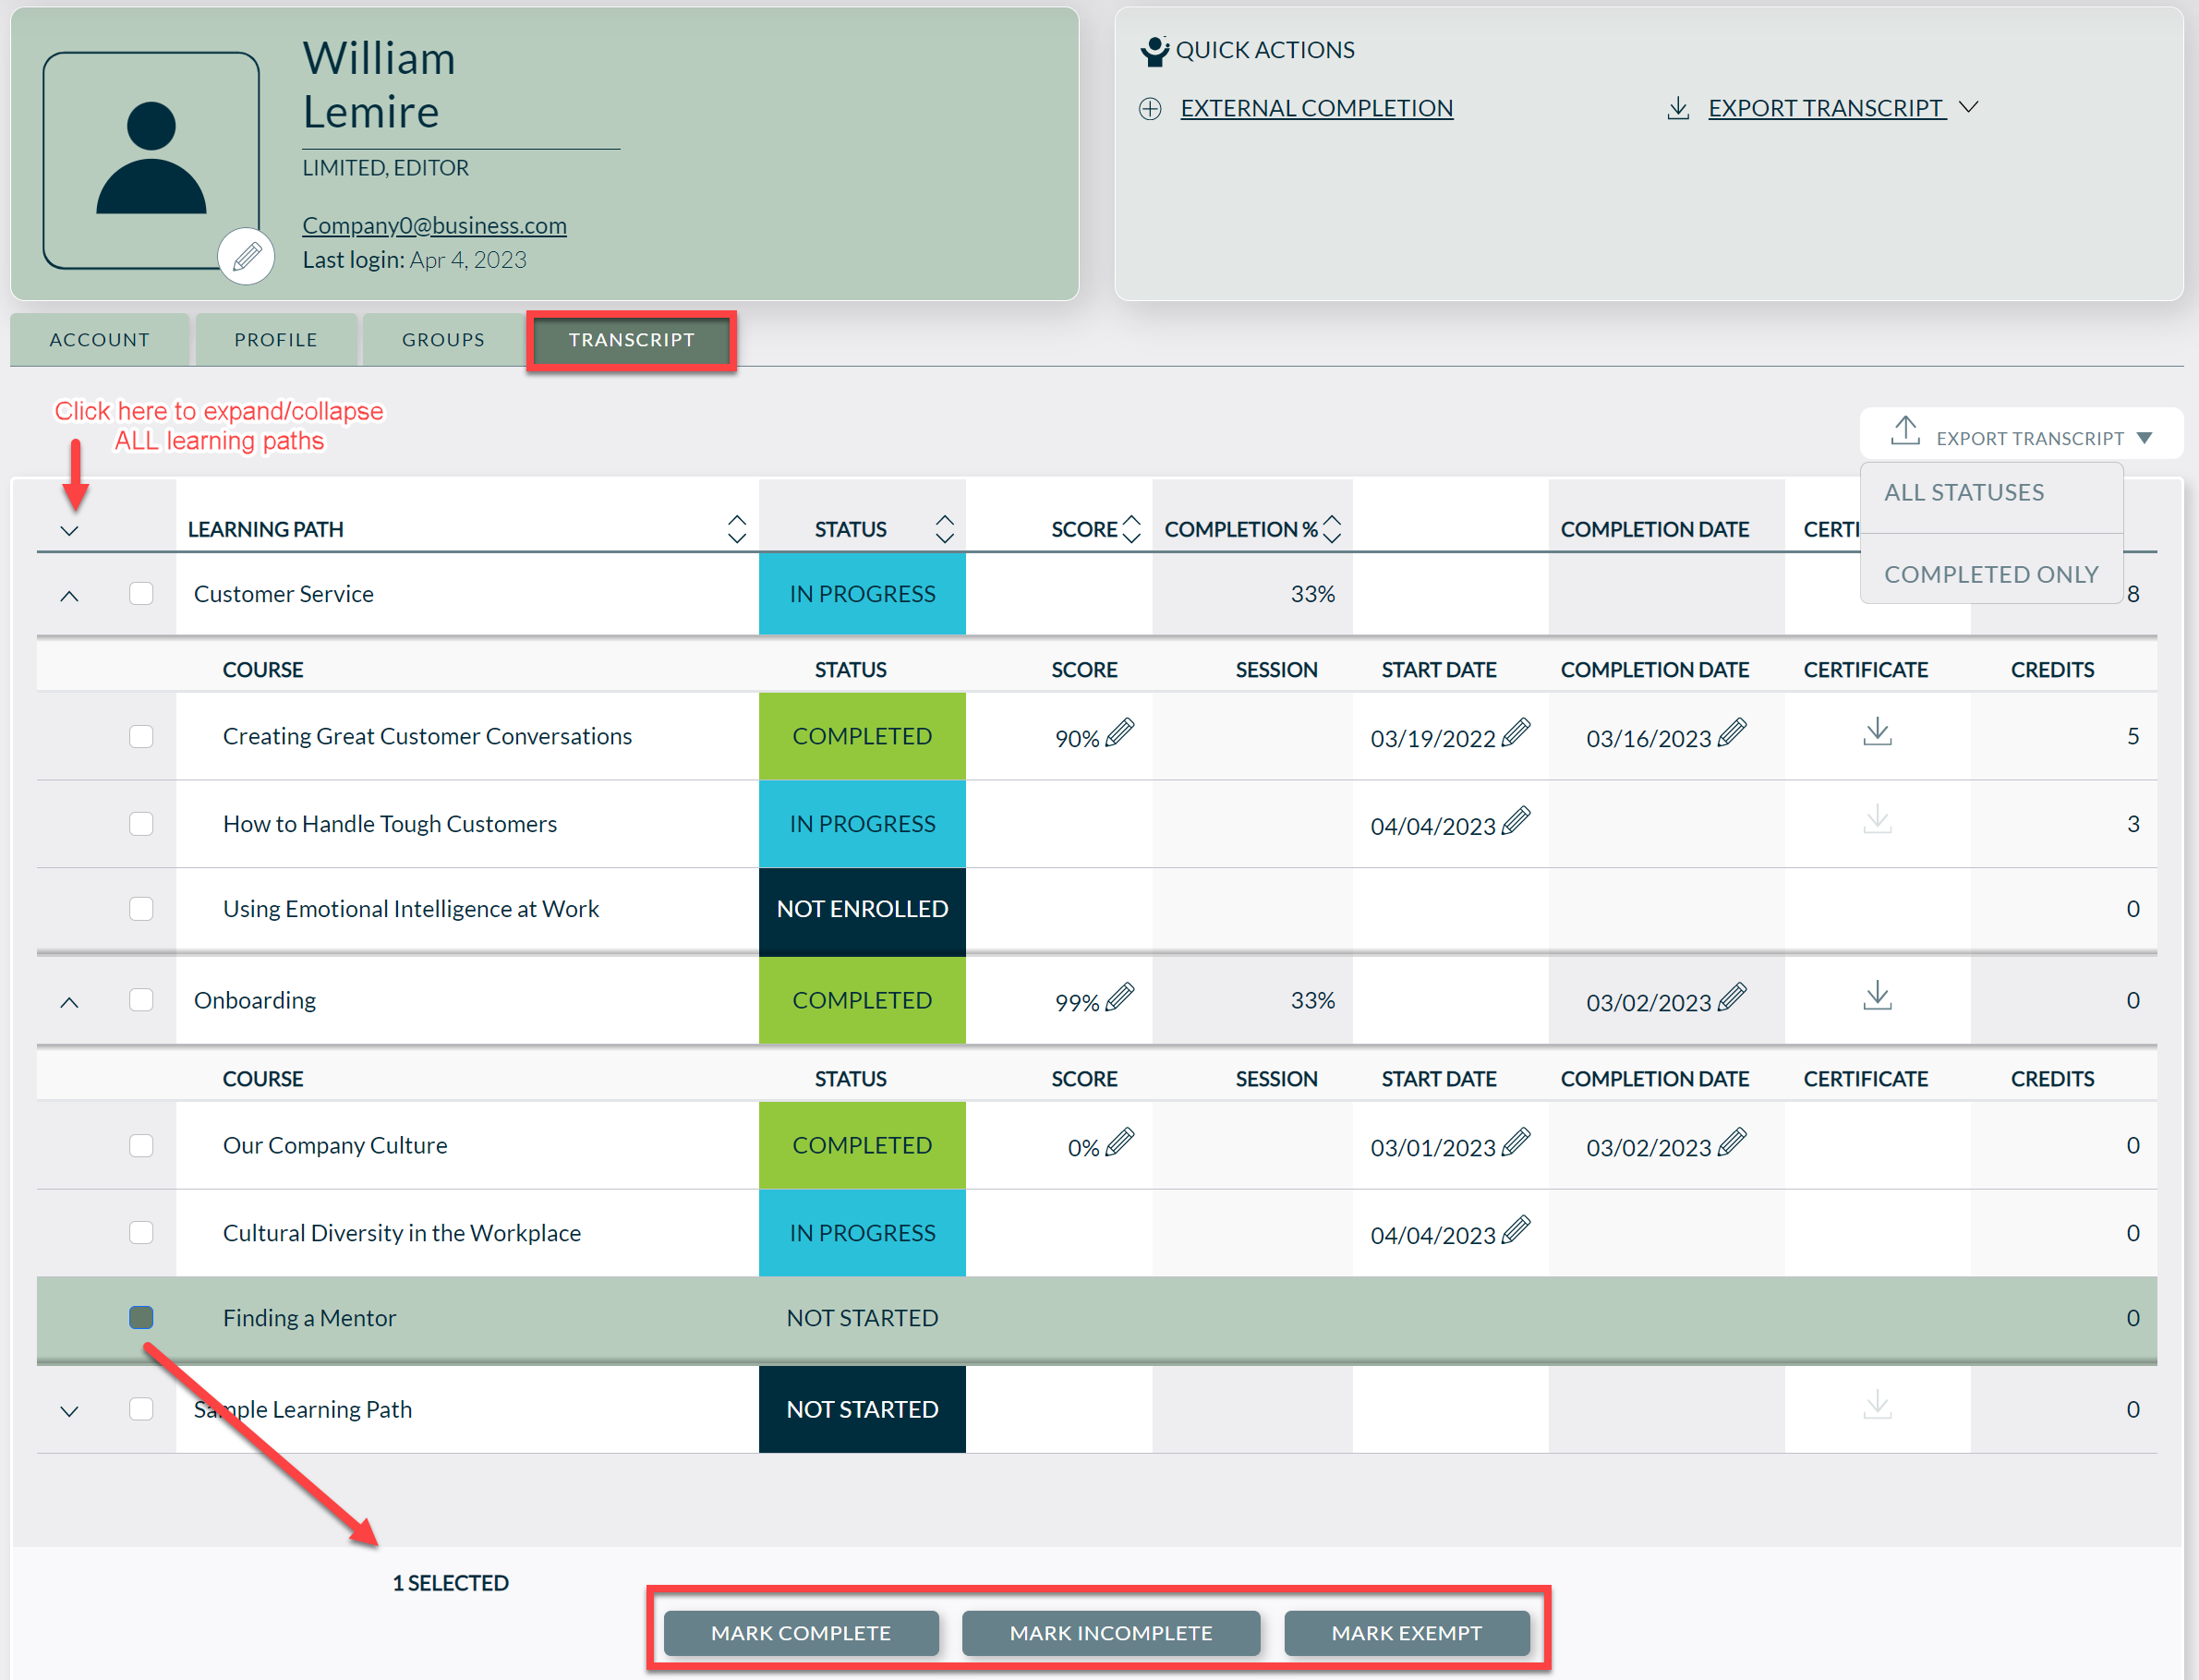Sort by Completion % column arrows
The width and height of the screenshot is (2199, 1680).
click(1332, 529)
